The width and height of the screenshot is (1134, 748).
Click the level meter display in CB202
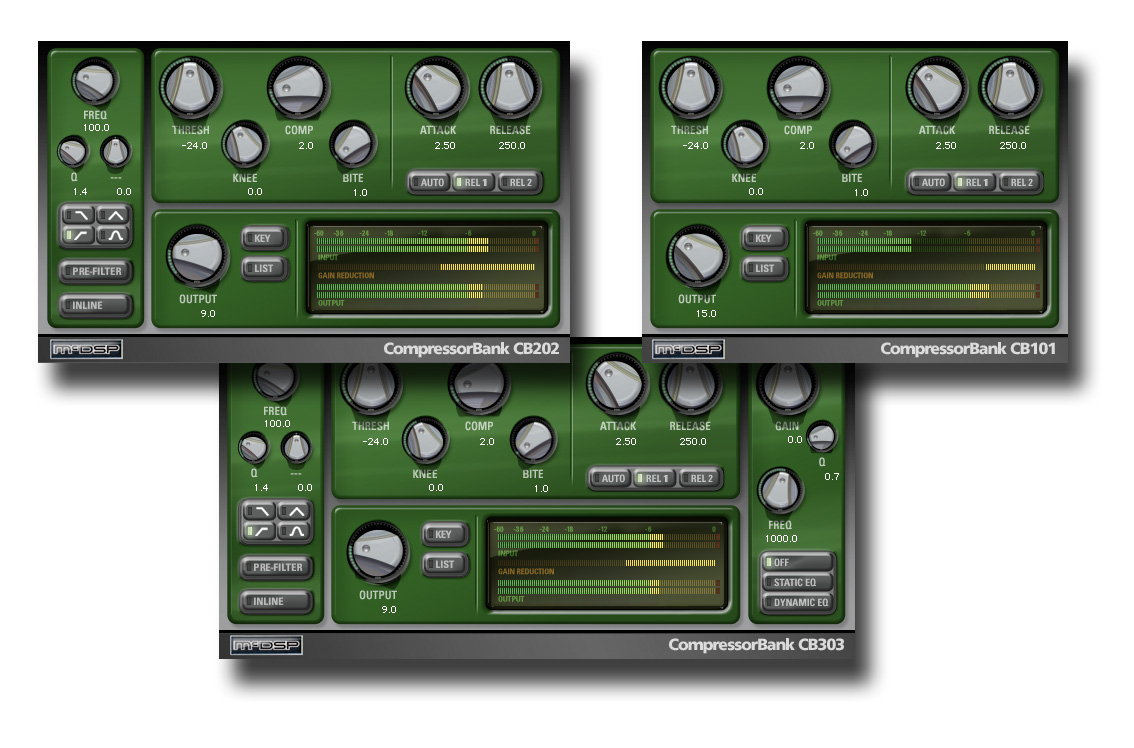(427, 268)
